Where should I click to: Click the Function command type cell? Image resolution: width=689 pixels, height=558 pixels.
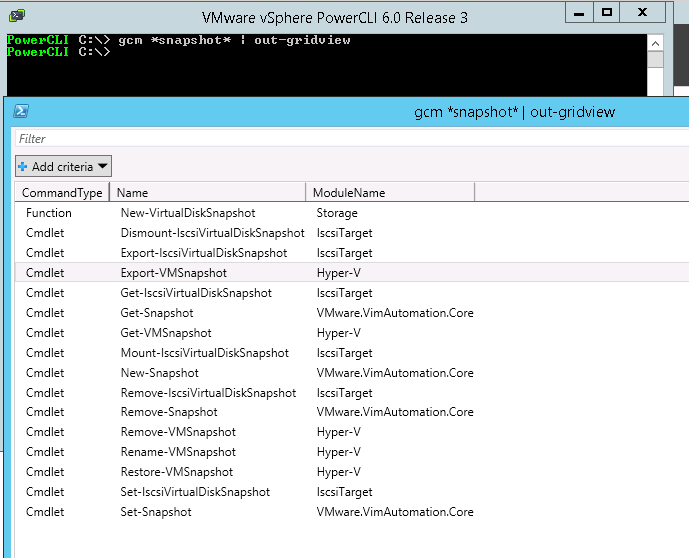point(49,213)
